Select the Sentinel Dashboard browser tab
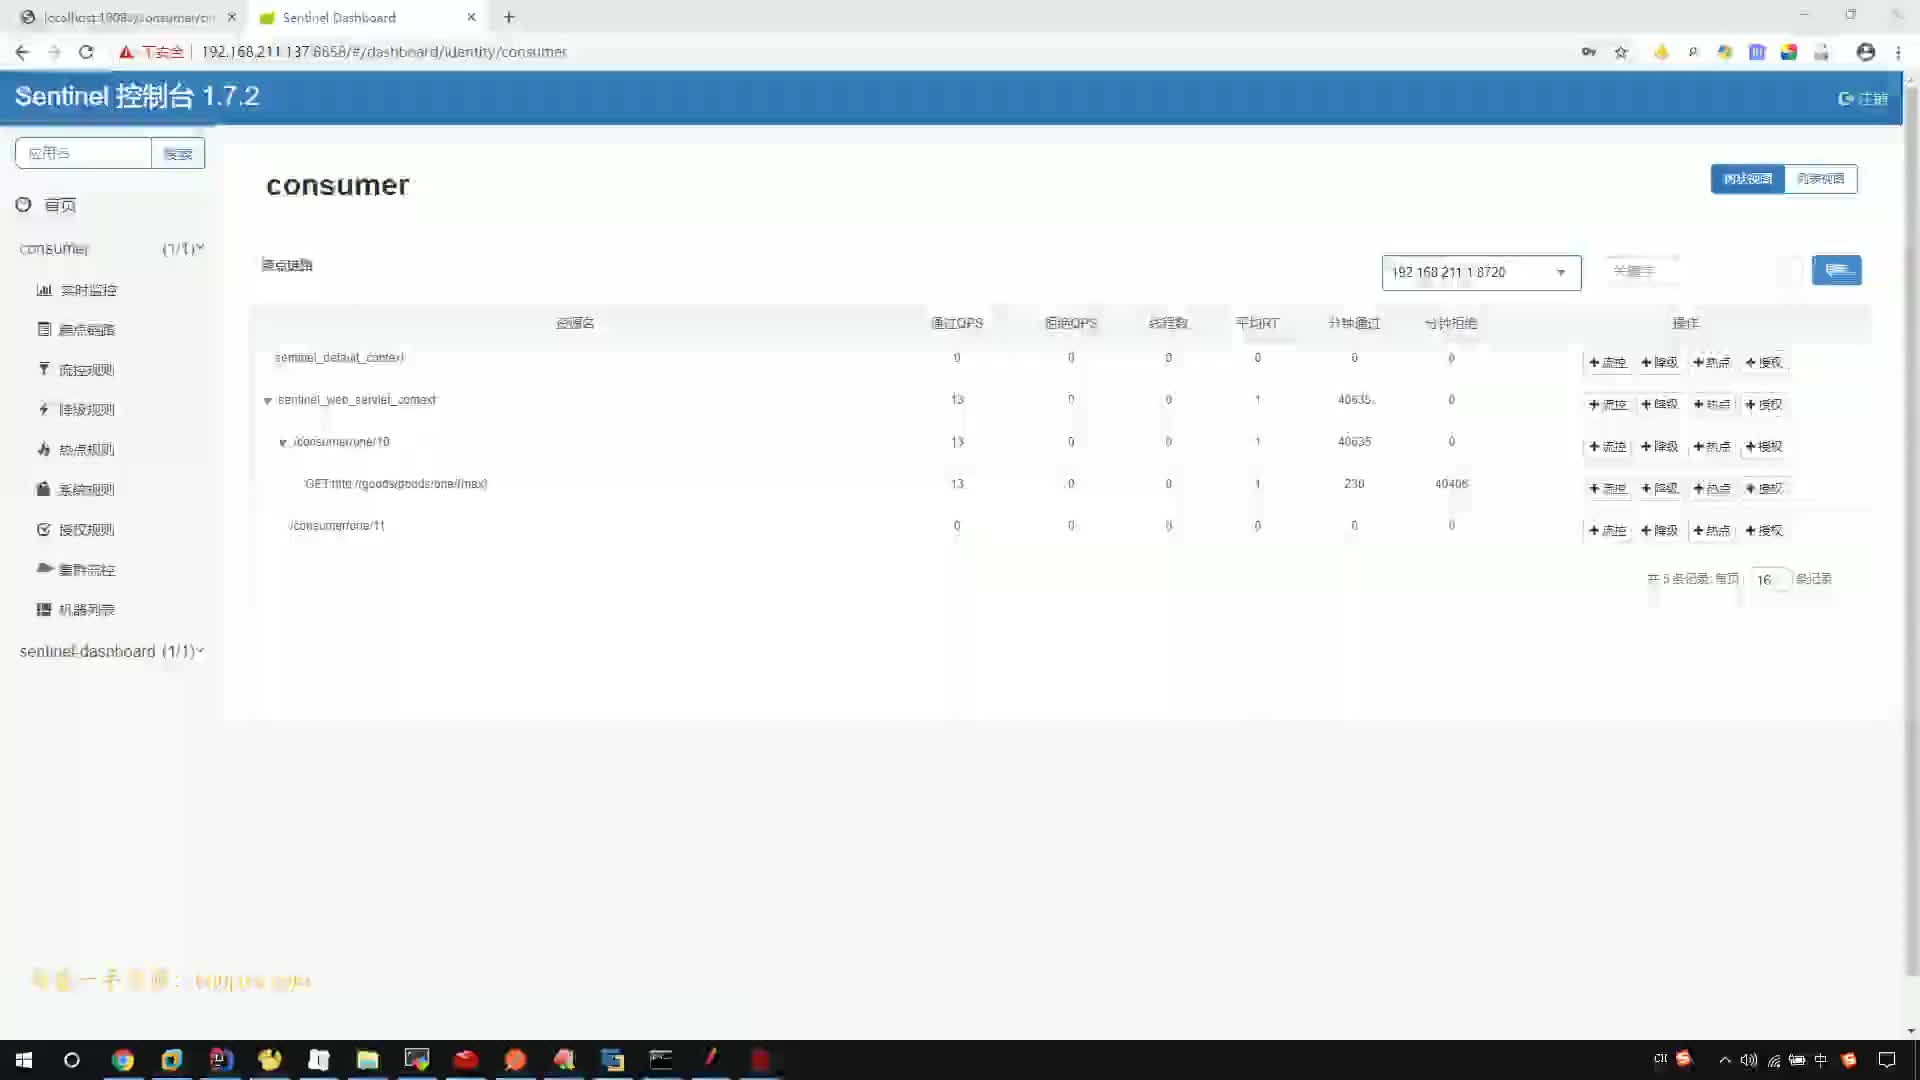Screen dimensions: 1920x1080 pyautogui.click(x=366, y=17)
